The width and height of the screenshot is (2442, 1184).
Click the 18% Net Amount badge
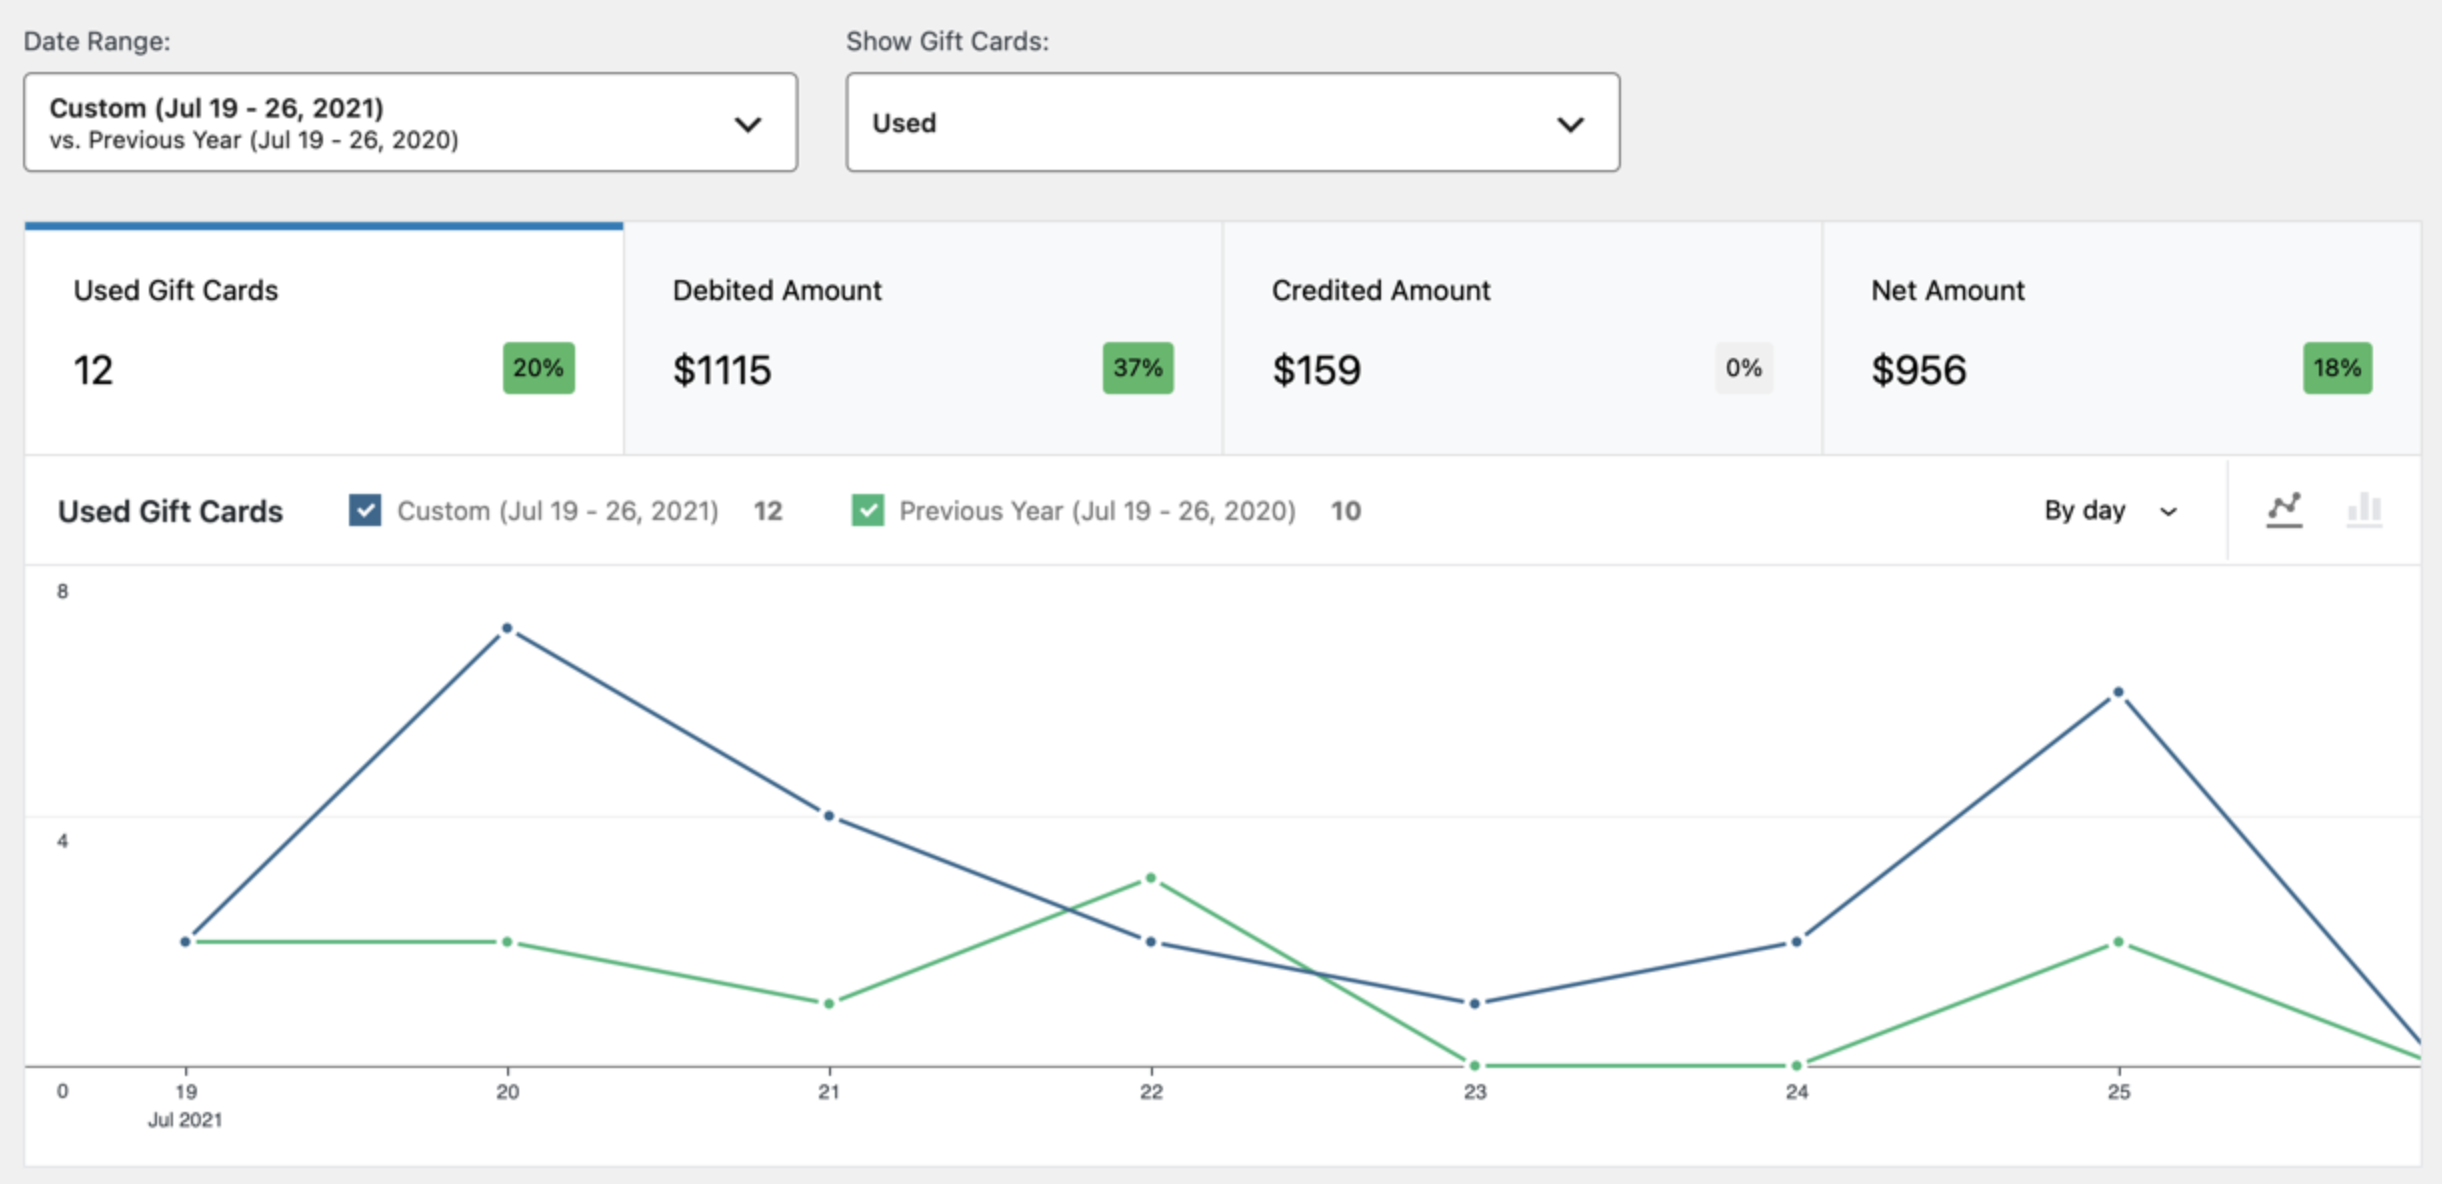point(2337,368)
